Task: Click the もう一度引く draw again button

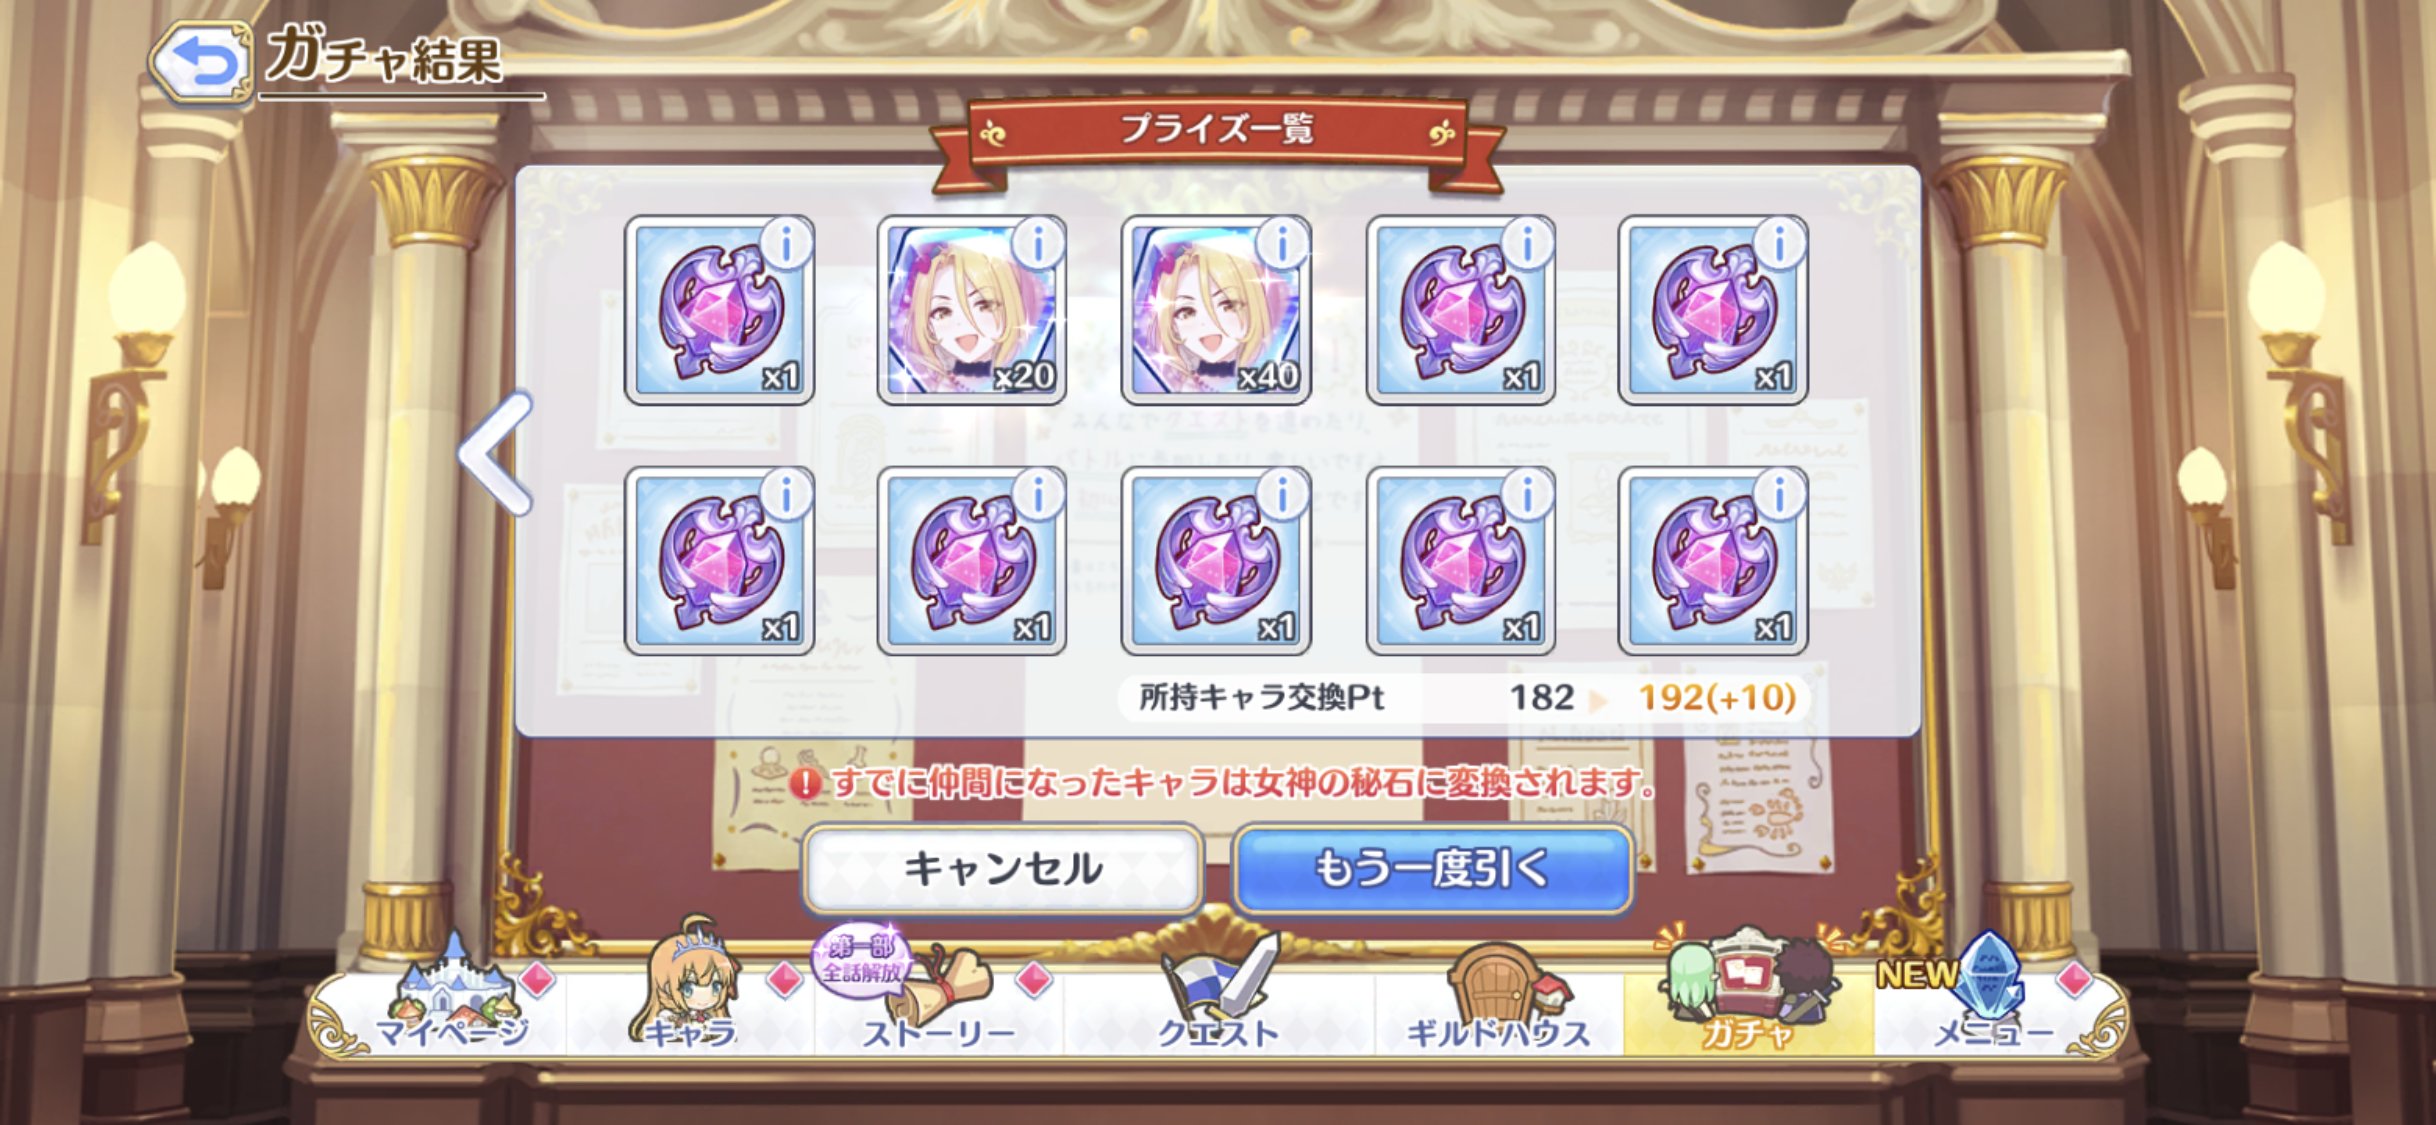Action: coord(1432,869)
